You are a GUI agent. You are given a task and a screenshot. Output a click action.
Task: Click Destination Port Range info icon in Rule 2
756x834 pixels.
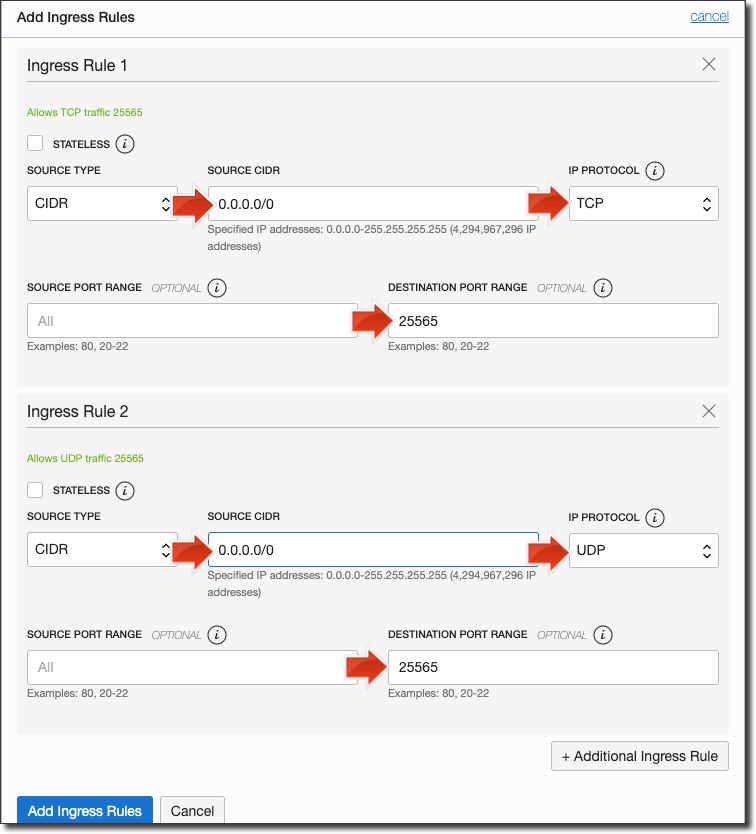[602, 635]
